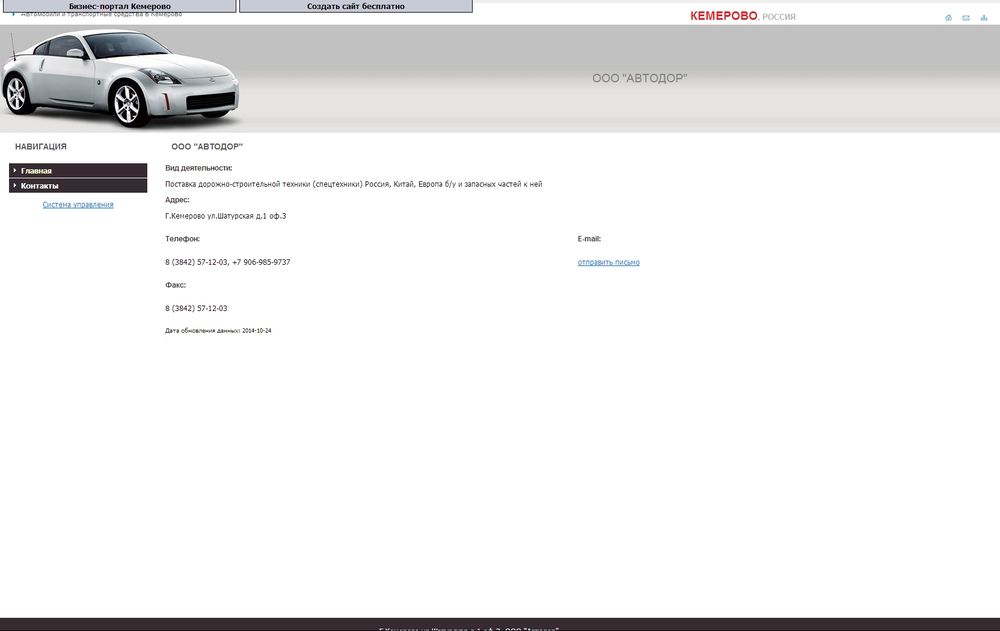The image size is (1000, 631).
Task: Click the Создать сайт бесплатно button
Action: pyautogui.click(x=356, y=6)
